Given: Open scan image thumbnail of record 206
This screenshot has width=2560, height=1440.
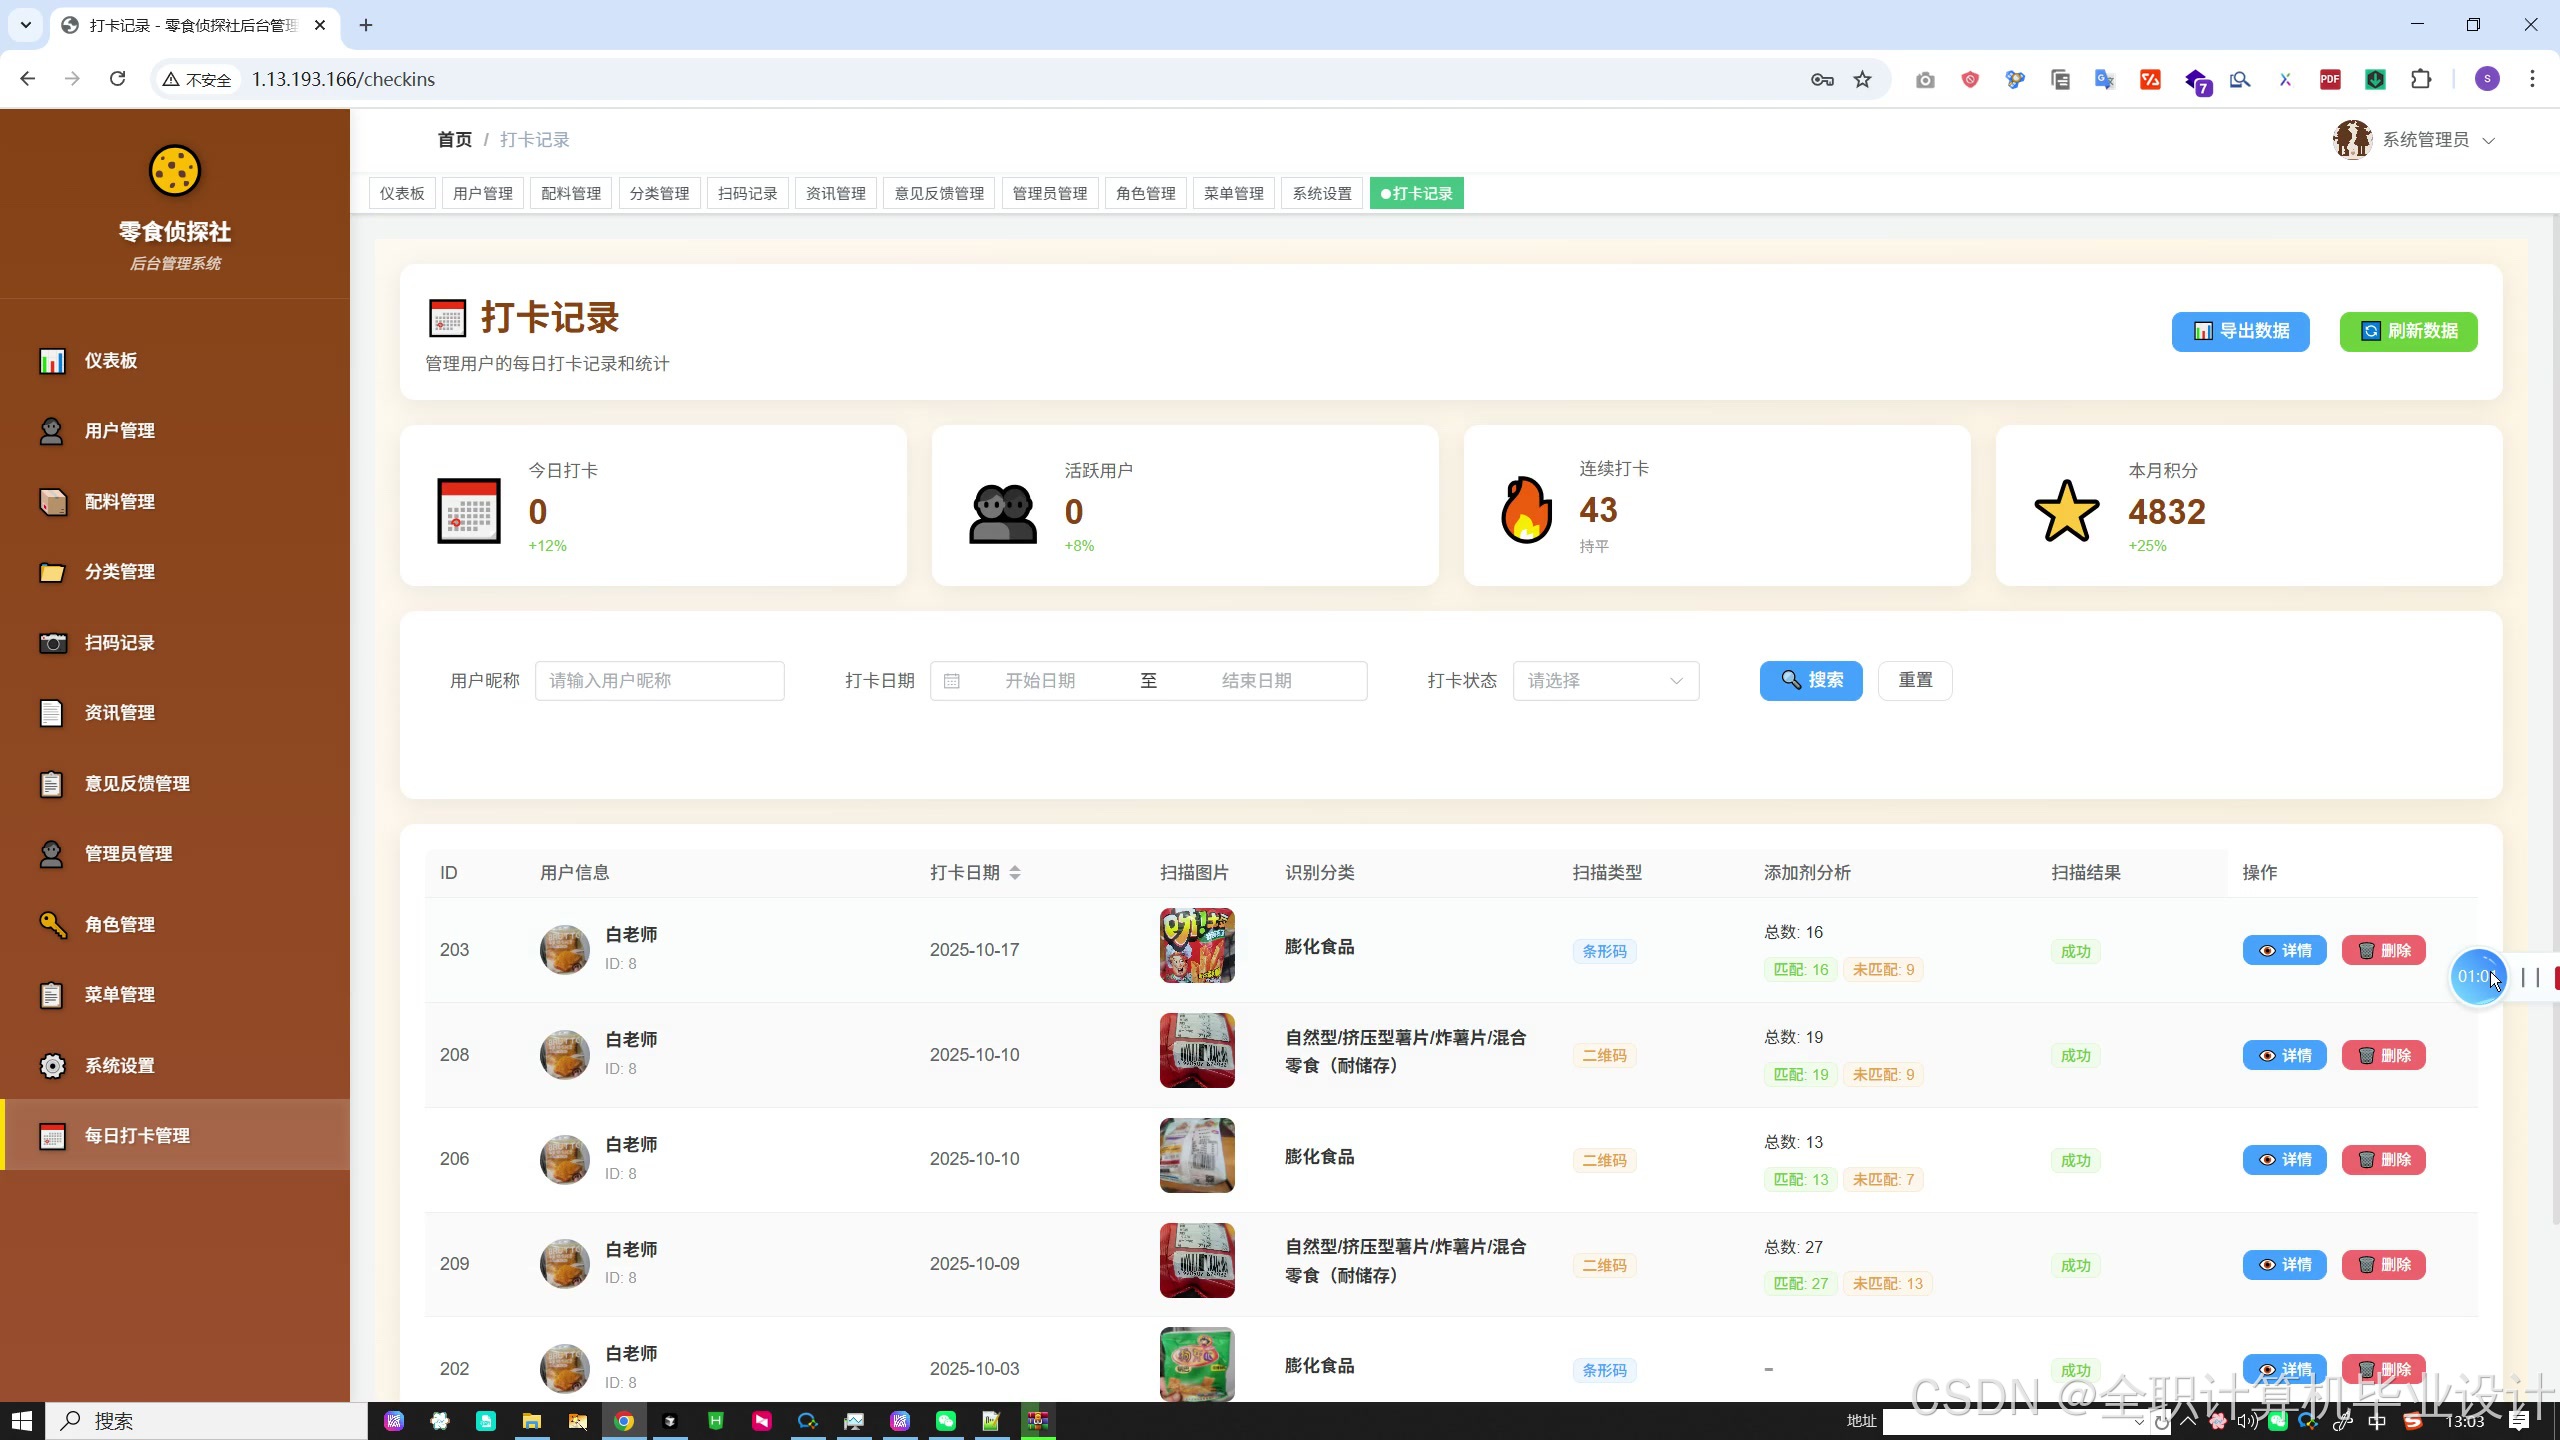Looking at the screenshot, I should [1197, 1155].
